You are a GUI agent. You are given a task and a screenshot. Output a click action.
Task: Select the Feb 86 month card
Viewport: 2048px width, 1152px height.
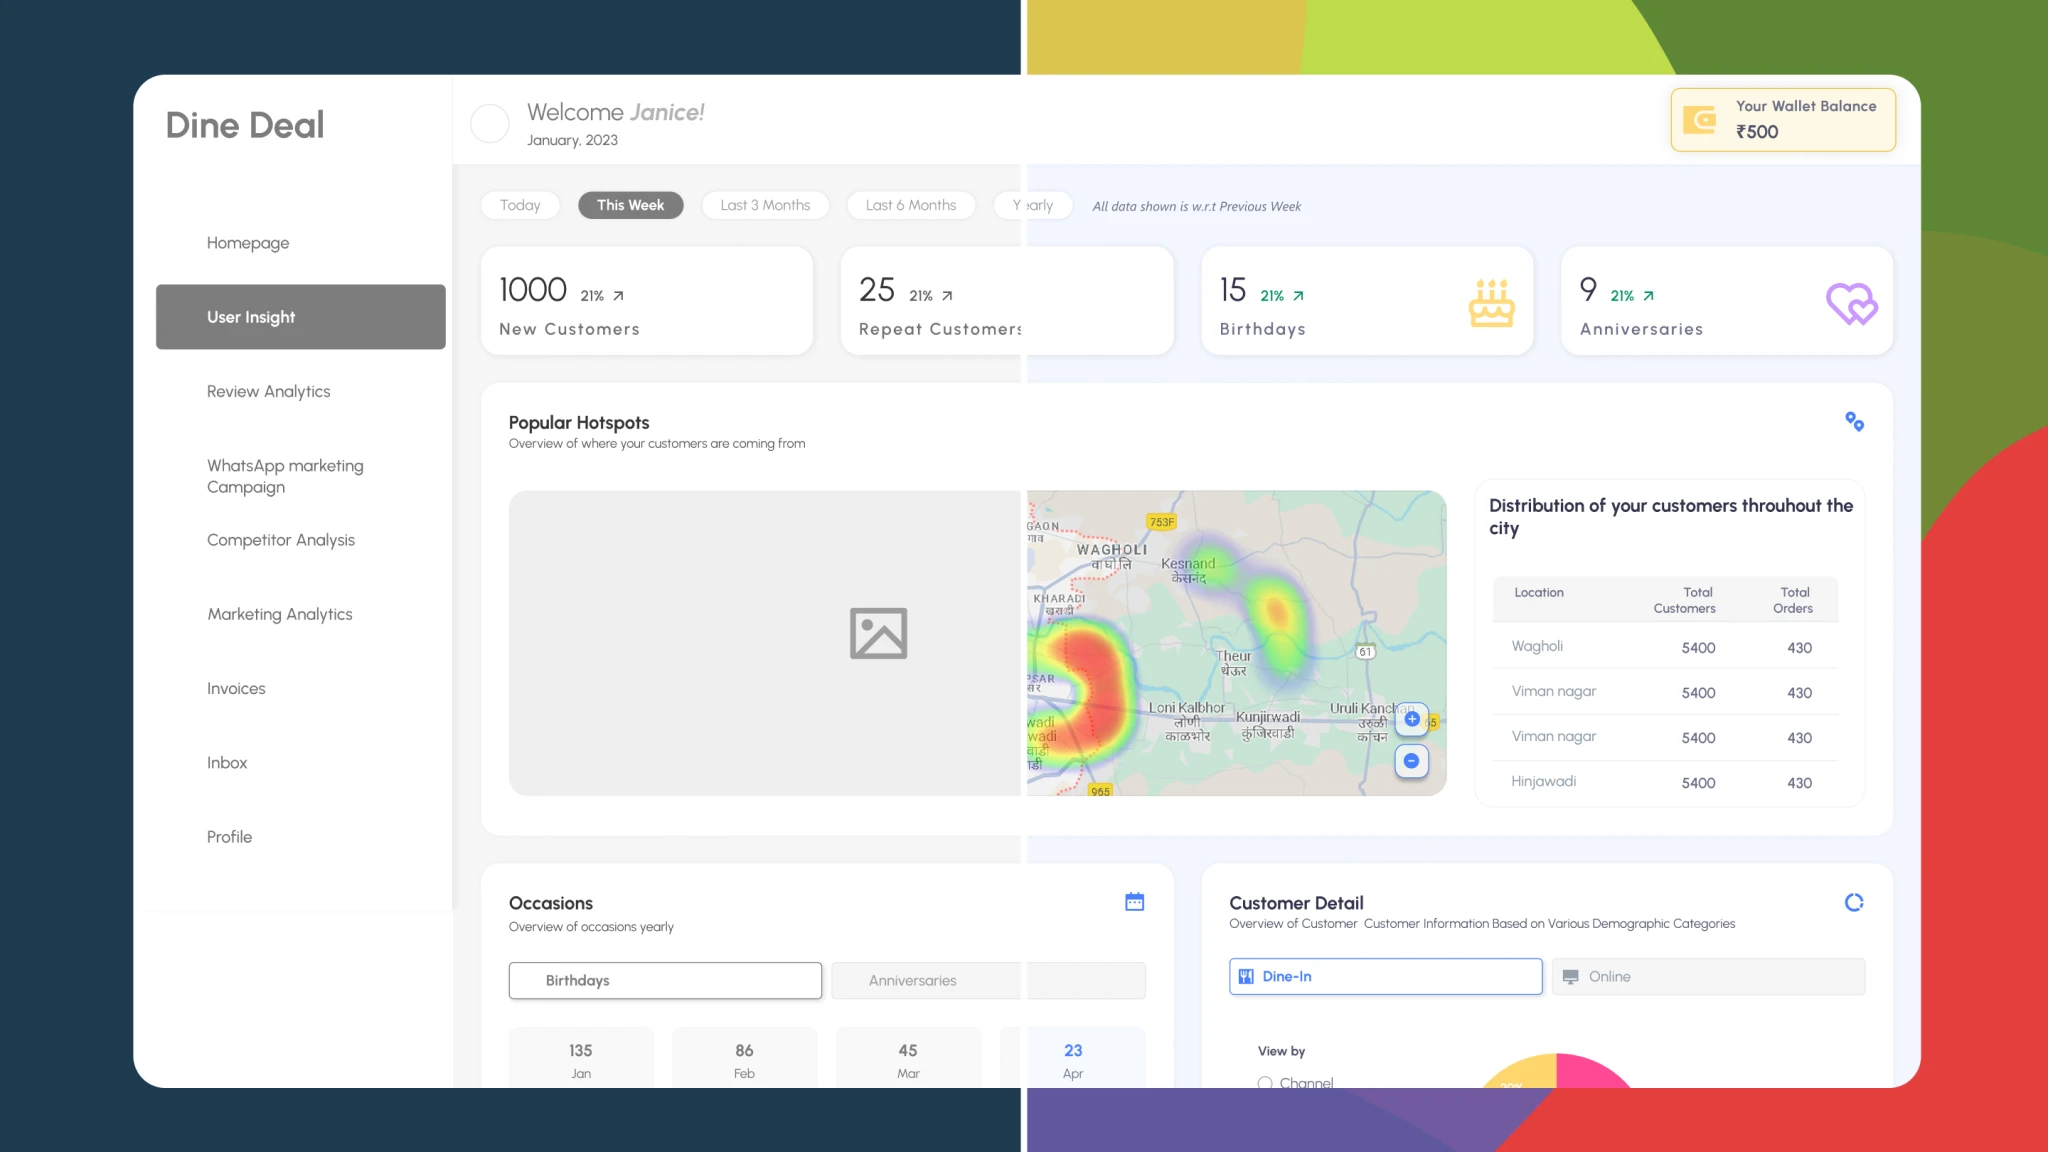(x=744, y=1058)
